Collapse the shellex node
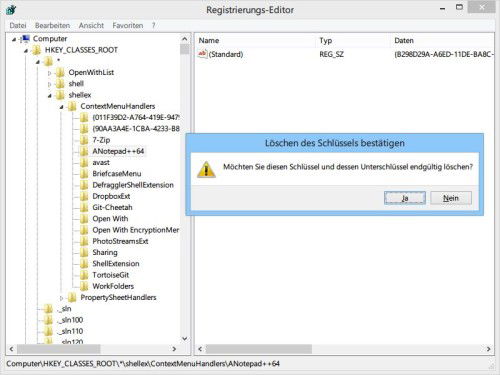 [x=50, y=96]
